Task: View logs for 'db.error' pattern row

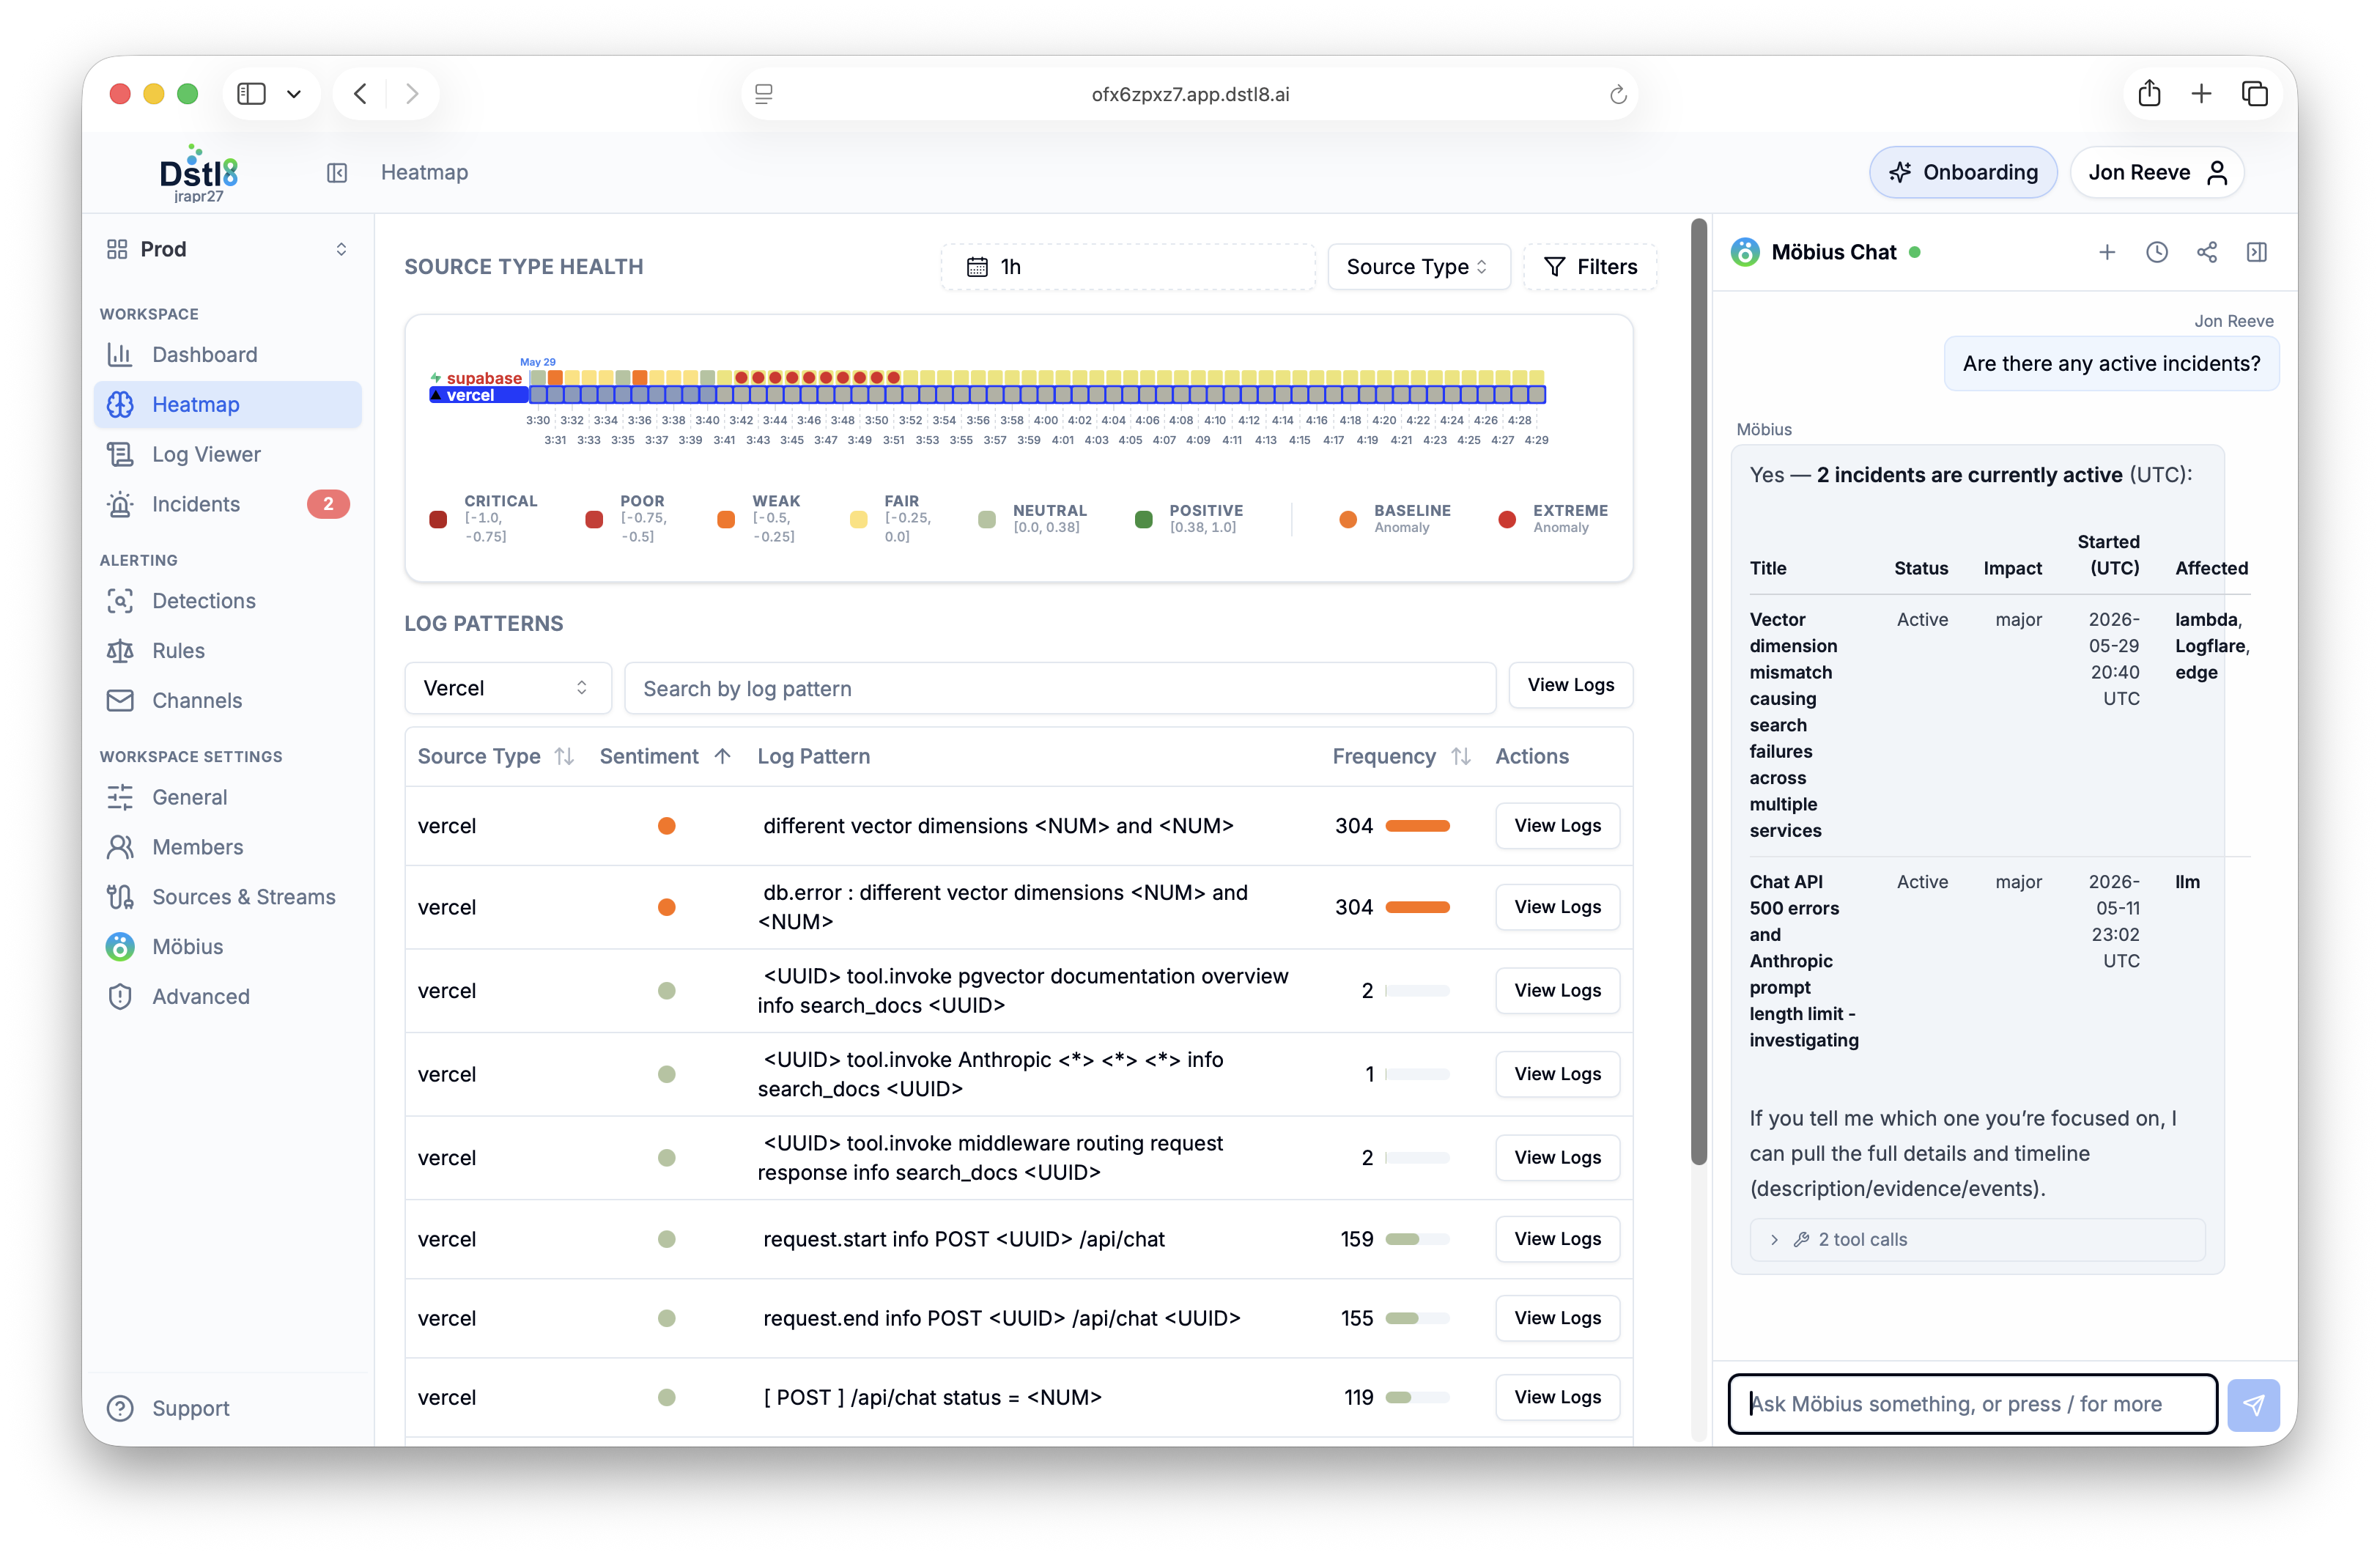Action: pos(1558,907)
